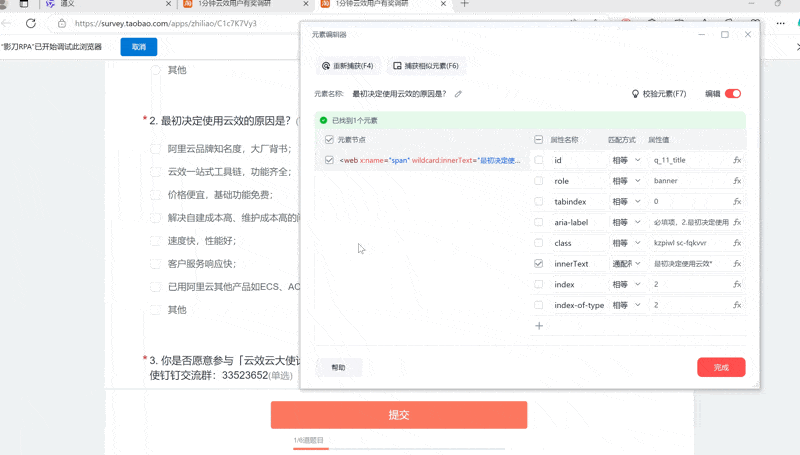
Task: Click the 取消 button in debug bar
Action: pos(138,47)
